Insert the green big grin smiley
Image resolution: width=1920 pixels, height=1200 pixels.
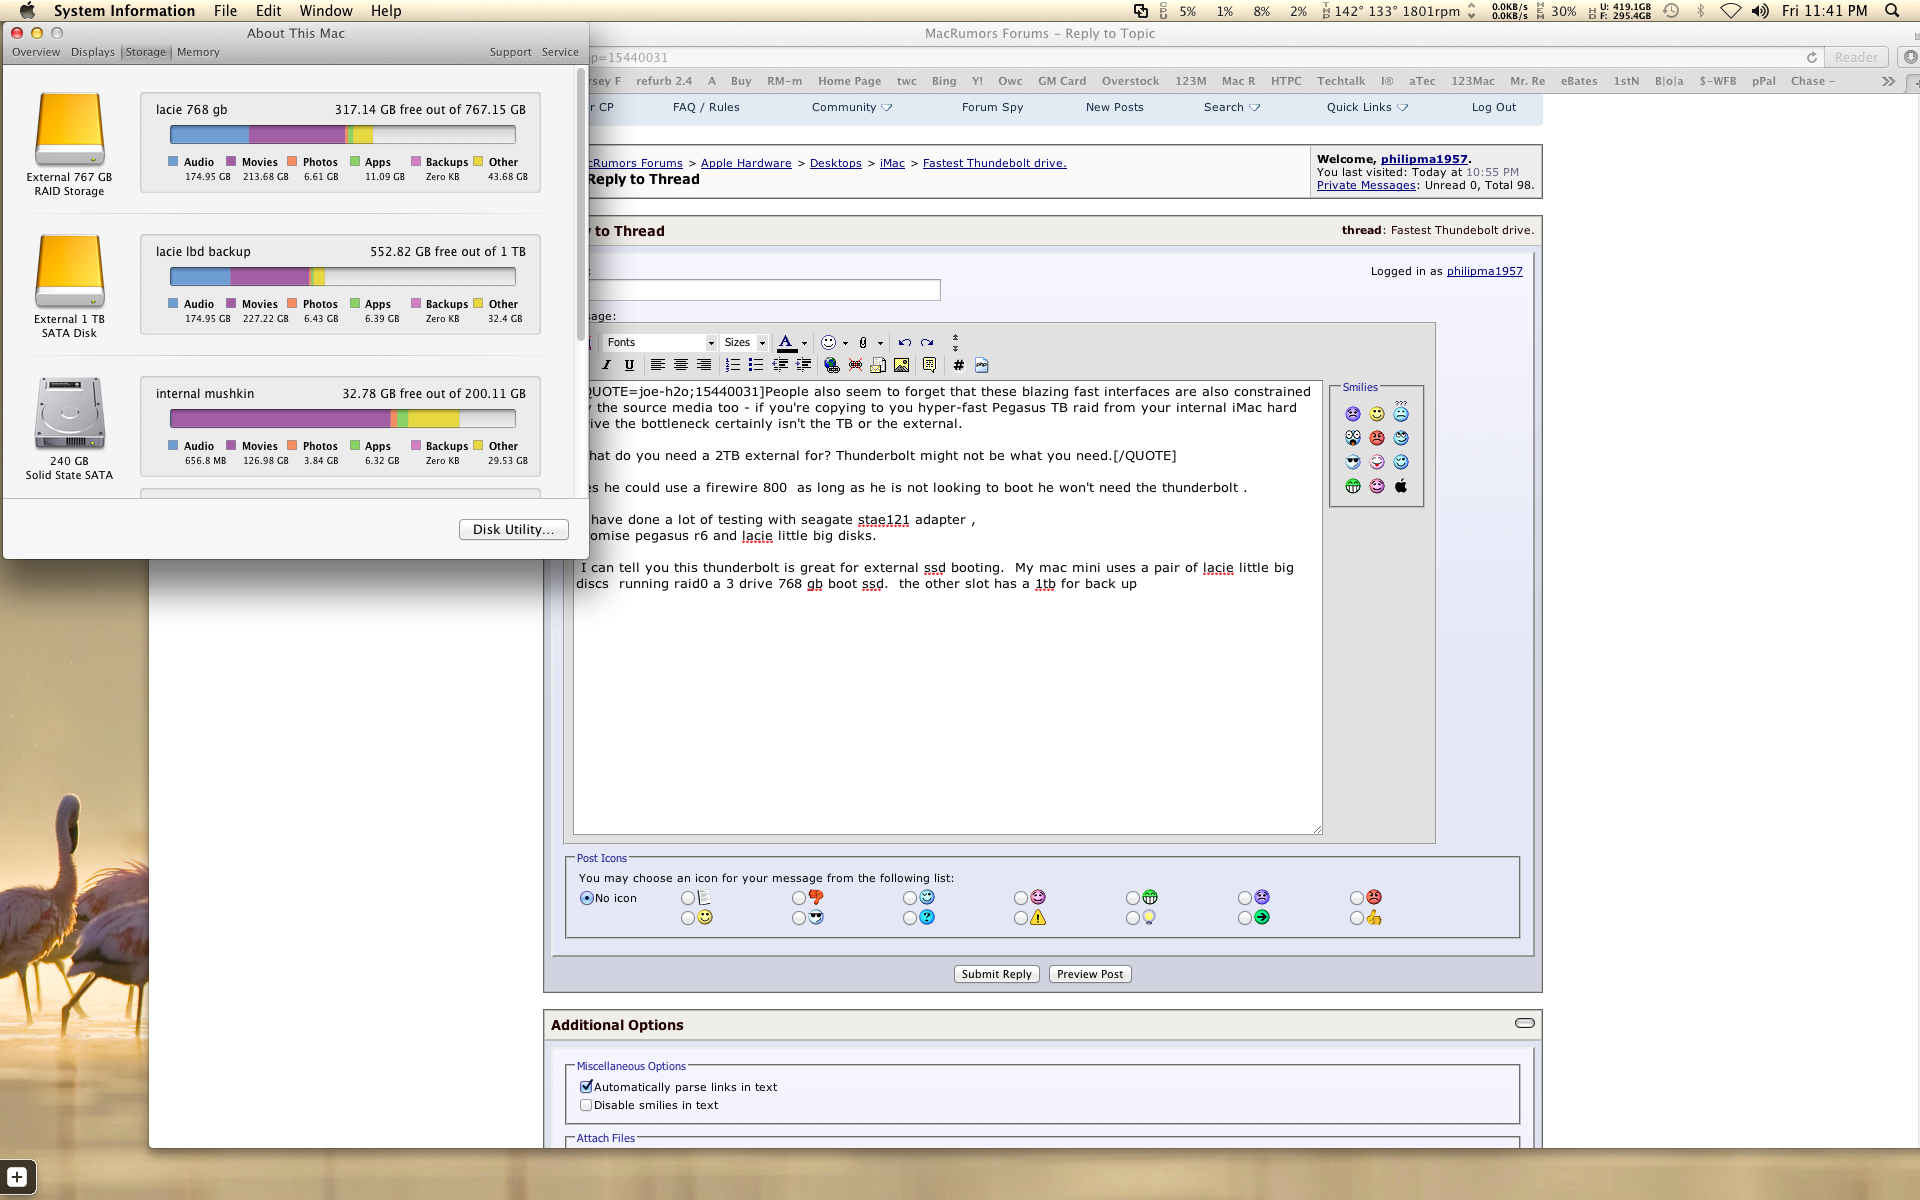coord(1353,486)
